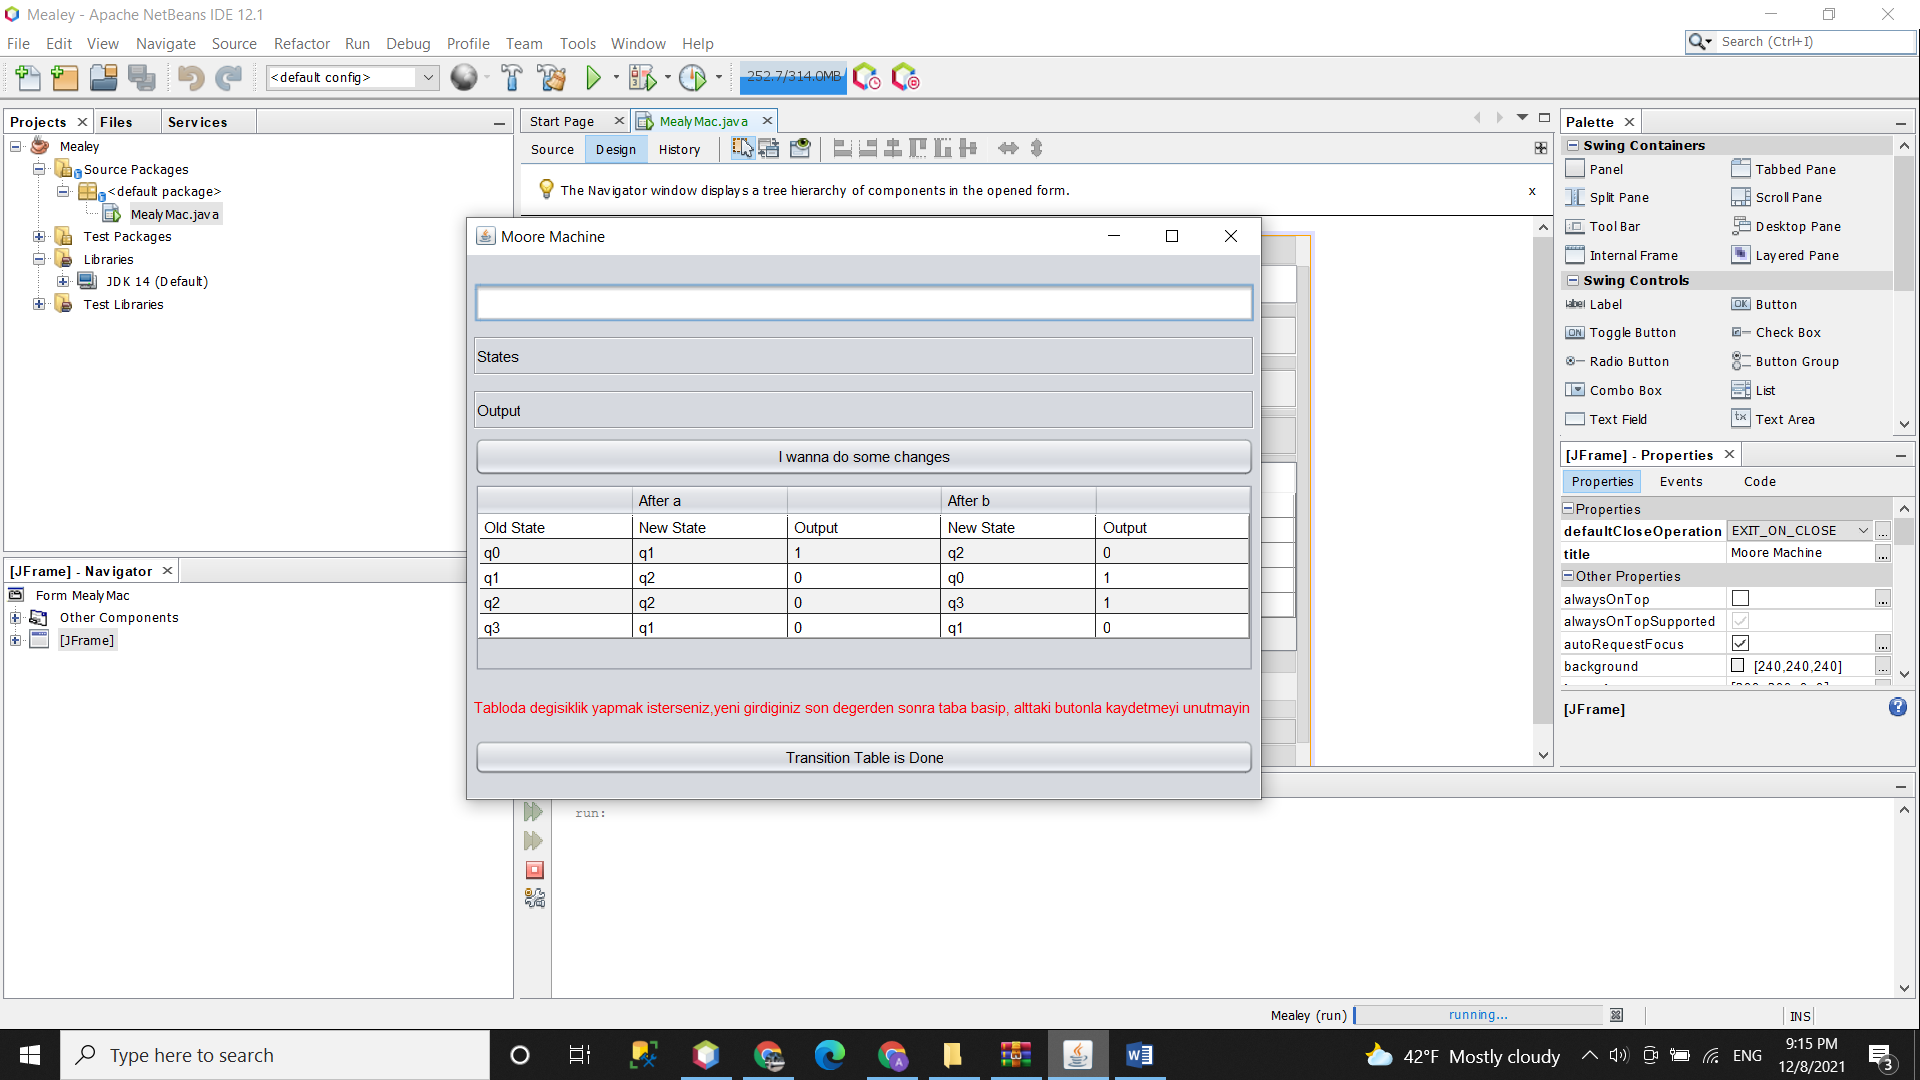The width and height of the screenshot is (1920, 1080).
Task: Open the Services tab
Action: coord(197,122)
